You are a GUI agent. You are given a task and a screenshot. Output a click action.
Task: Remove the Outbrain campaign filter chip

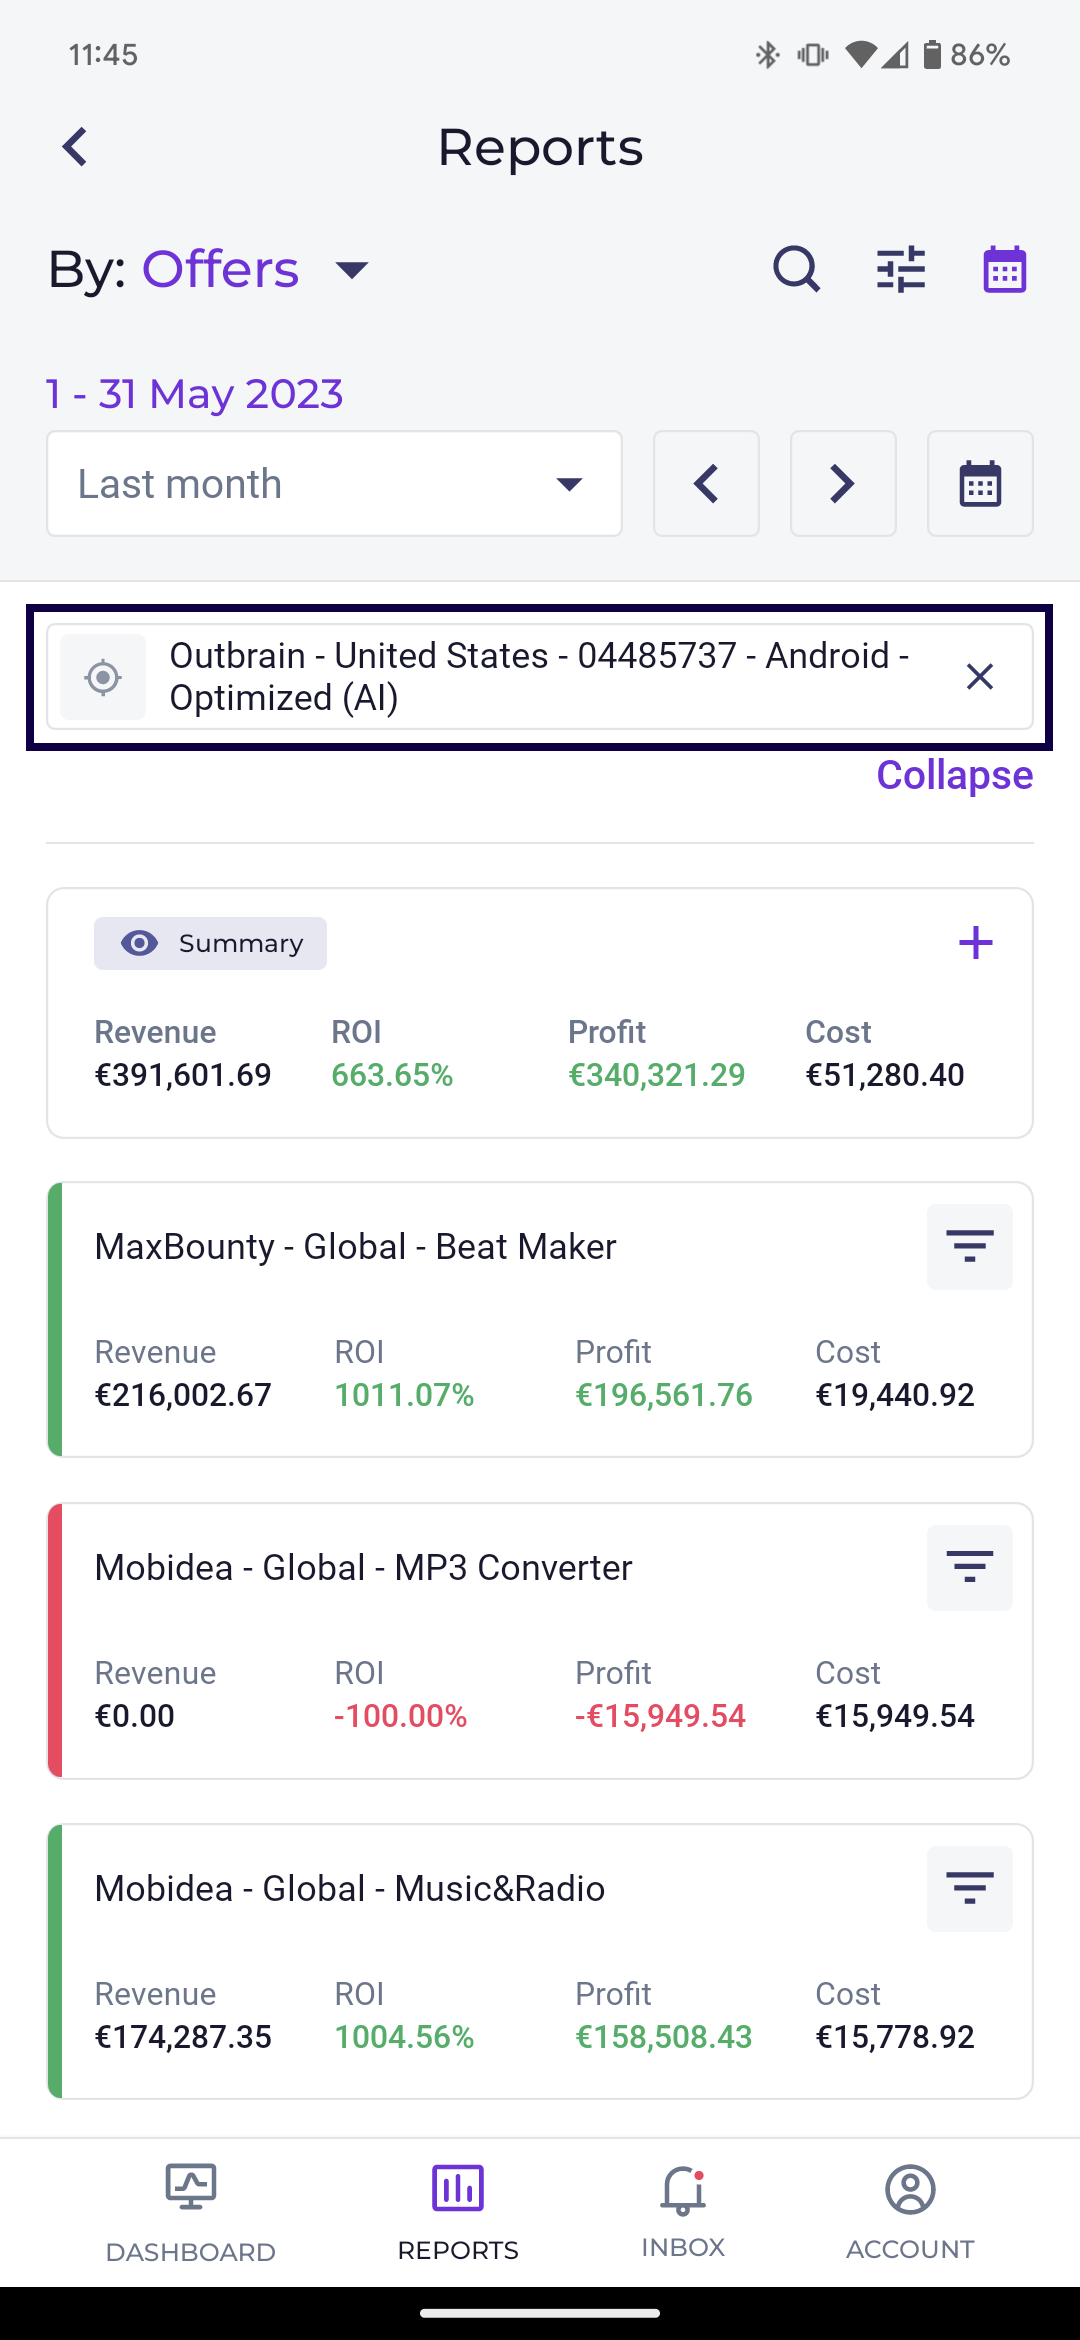(x=980, y=677)
